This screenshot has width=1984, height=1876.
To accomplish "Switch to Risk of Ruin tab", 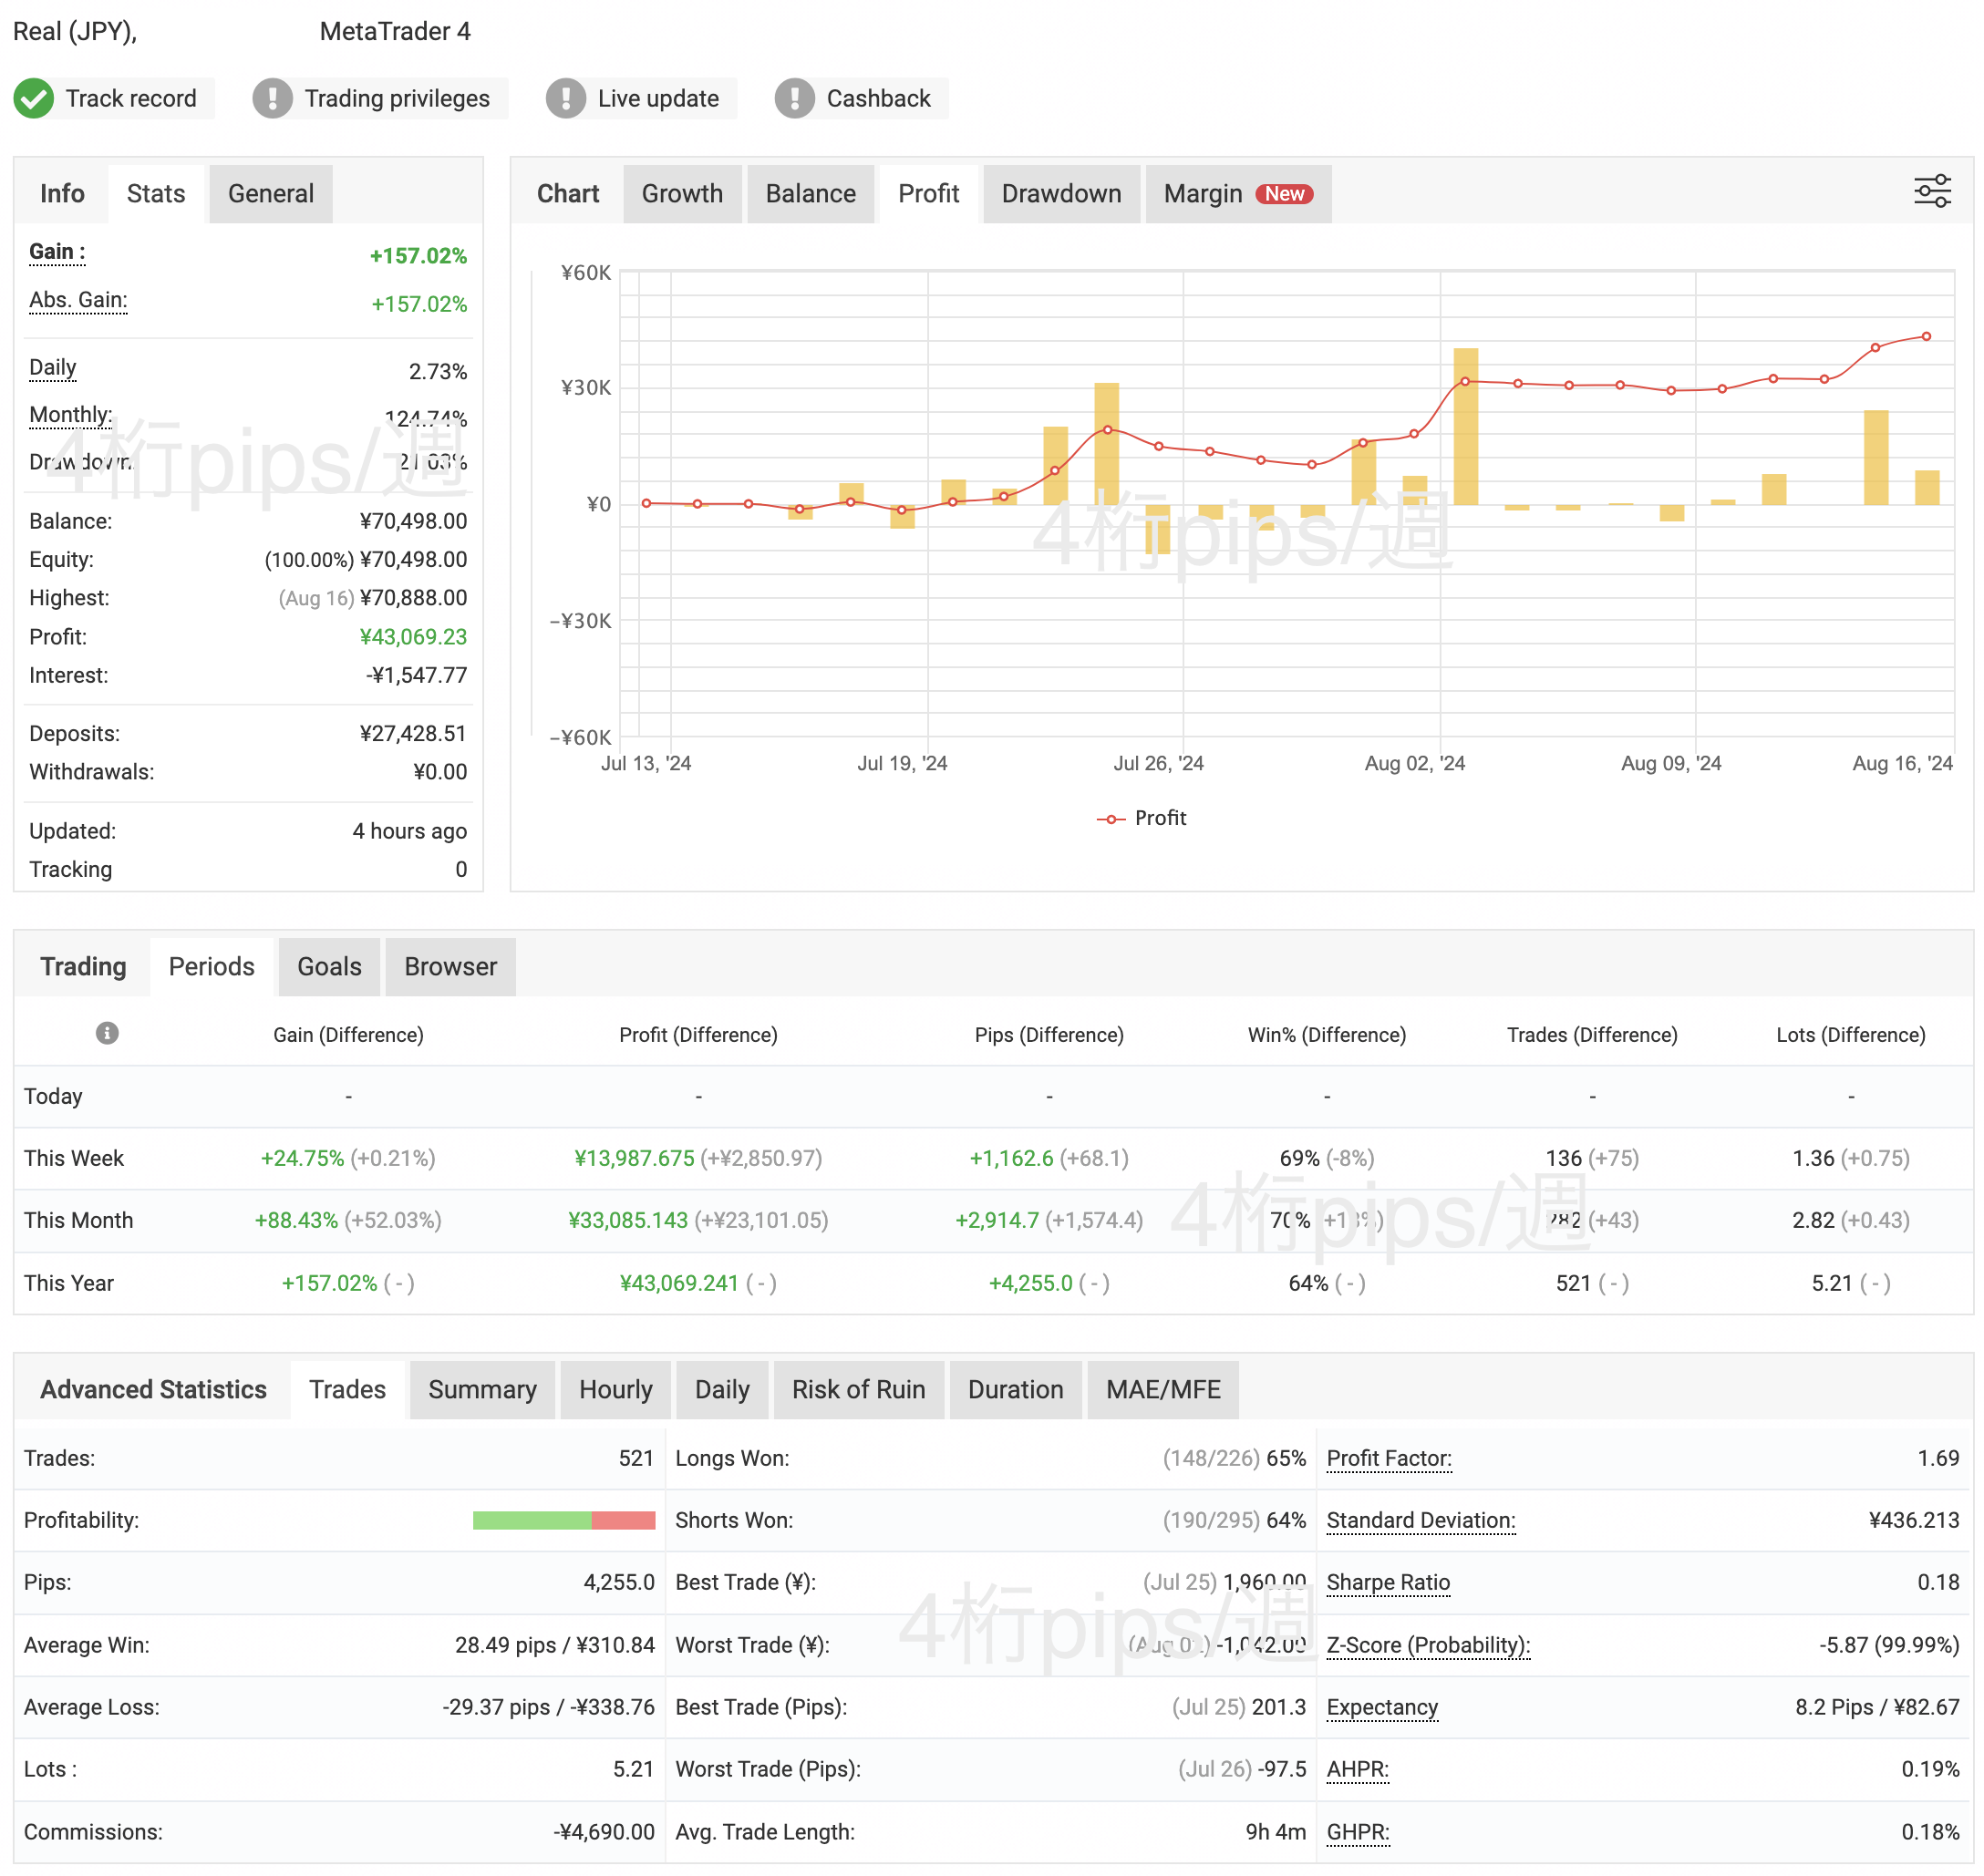I will pyautogui.click(x=858, y=1390).
